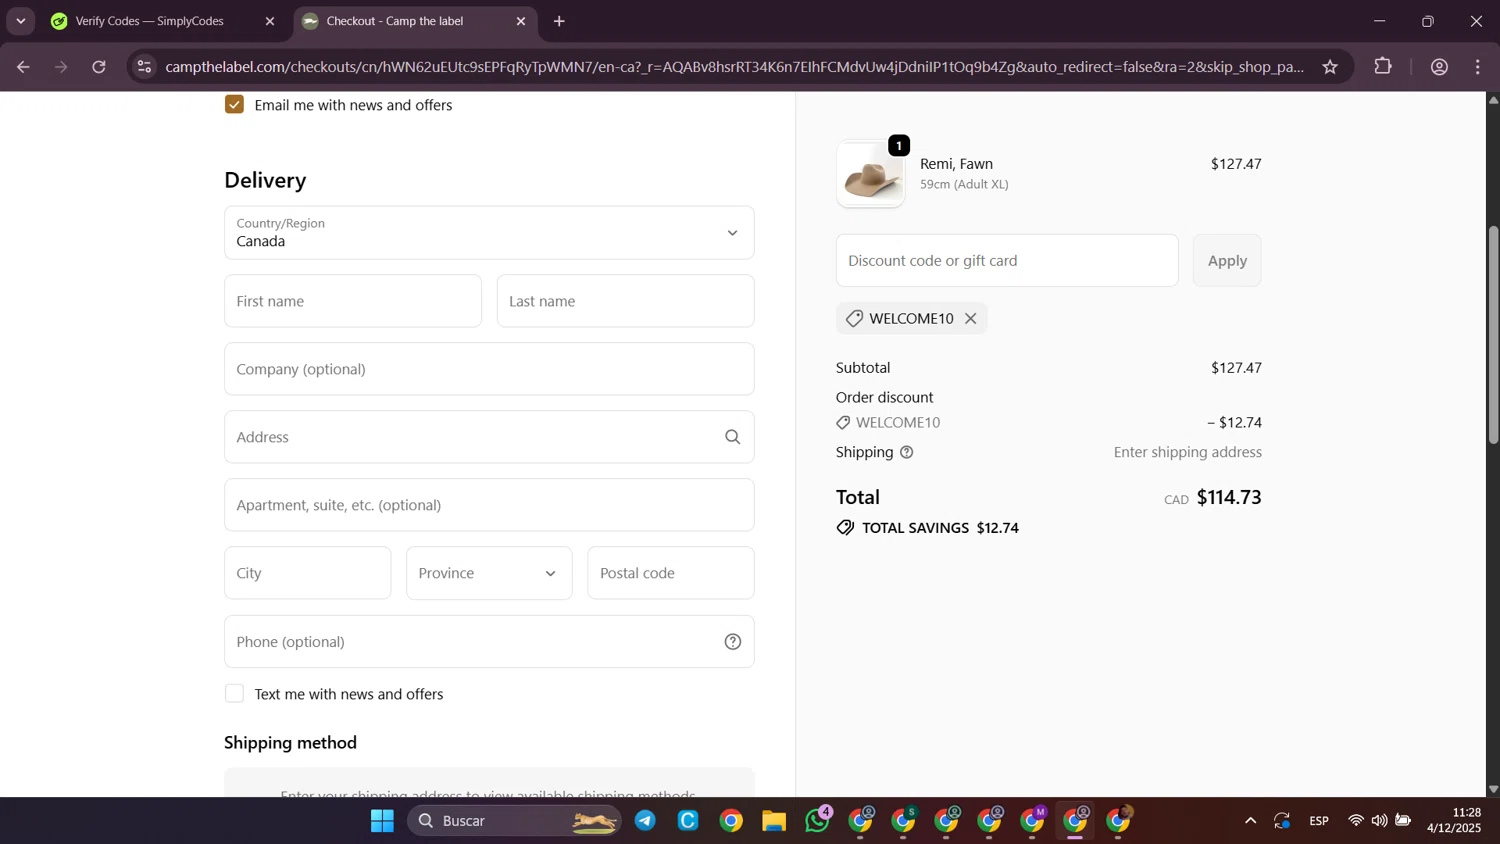
Task: Reload the checkout page
Action: (99, 67)
